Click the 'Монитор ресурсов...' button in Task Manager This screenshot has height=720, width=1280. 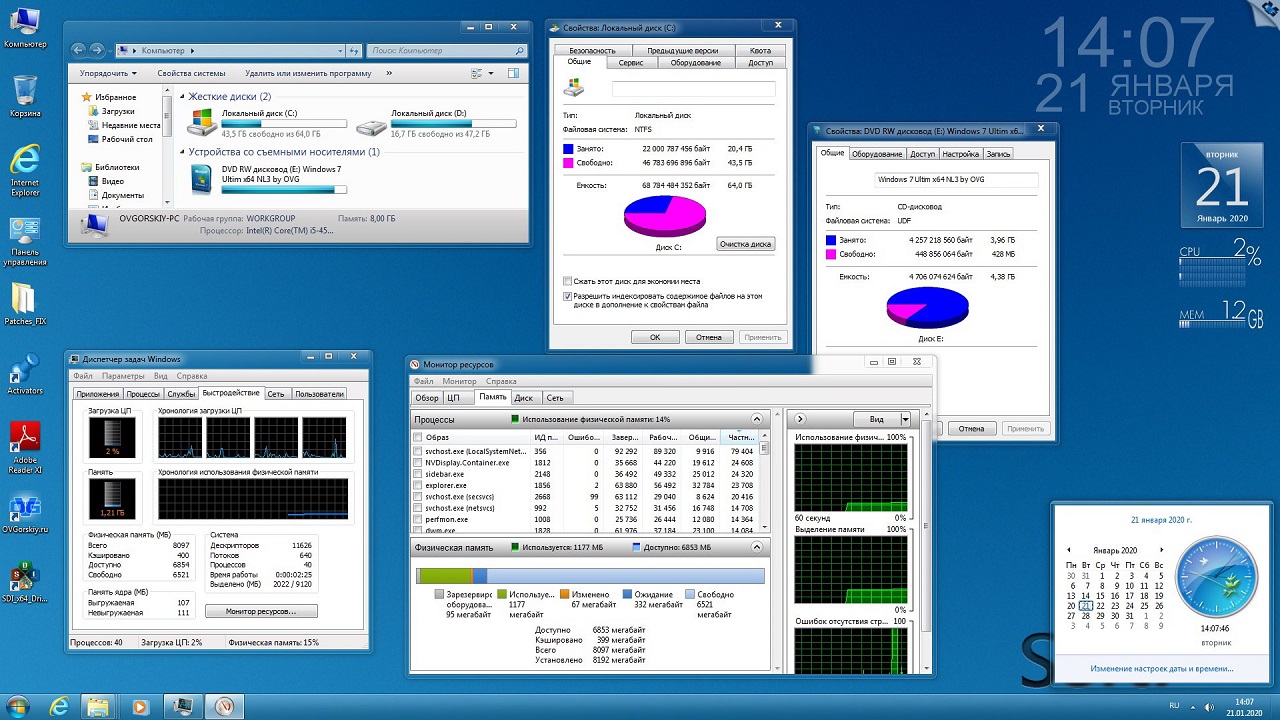coord(261,611)
